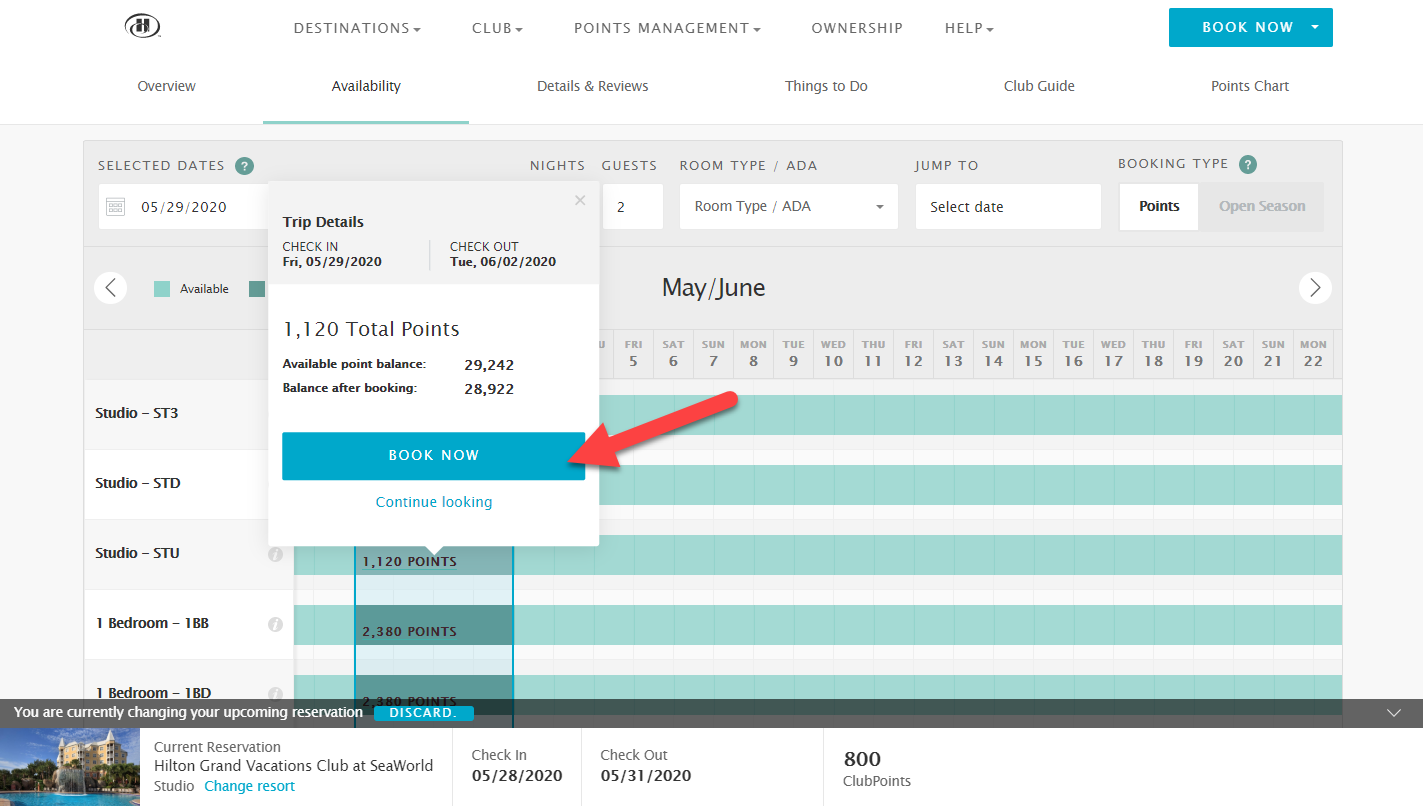Click the Hilton logo icon
Image resolution: width=1423 pixels, height=806 pixels.
coord(143,27)
